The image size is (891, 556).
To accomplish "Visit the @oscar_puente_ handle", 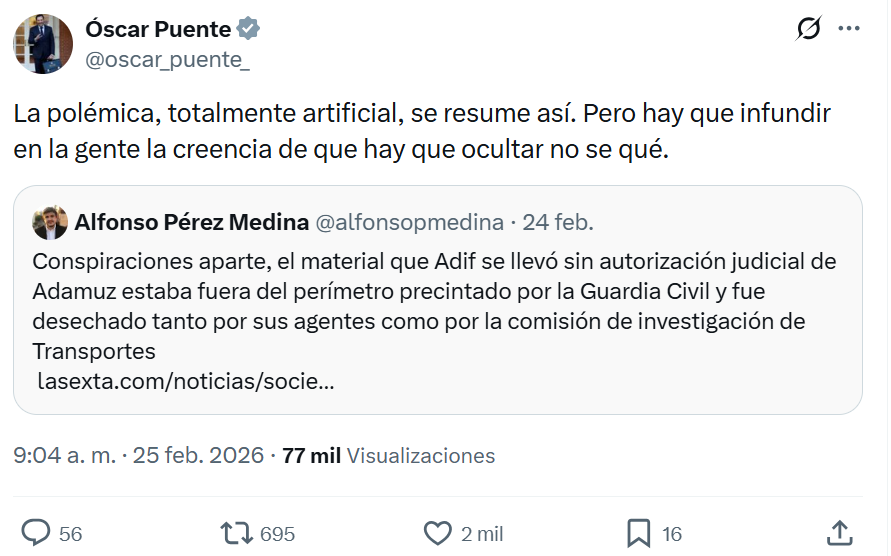I will click(168, 60).
